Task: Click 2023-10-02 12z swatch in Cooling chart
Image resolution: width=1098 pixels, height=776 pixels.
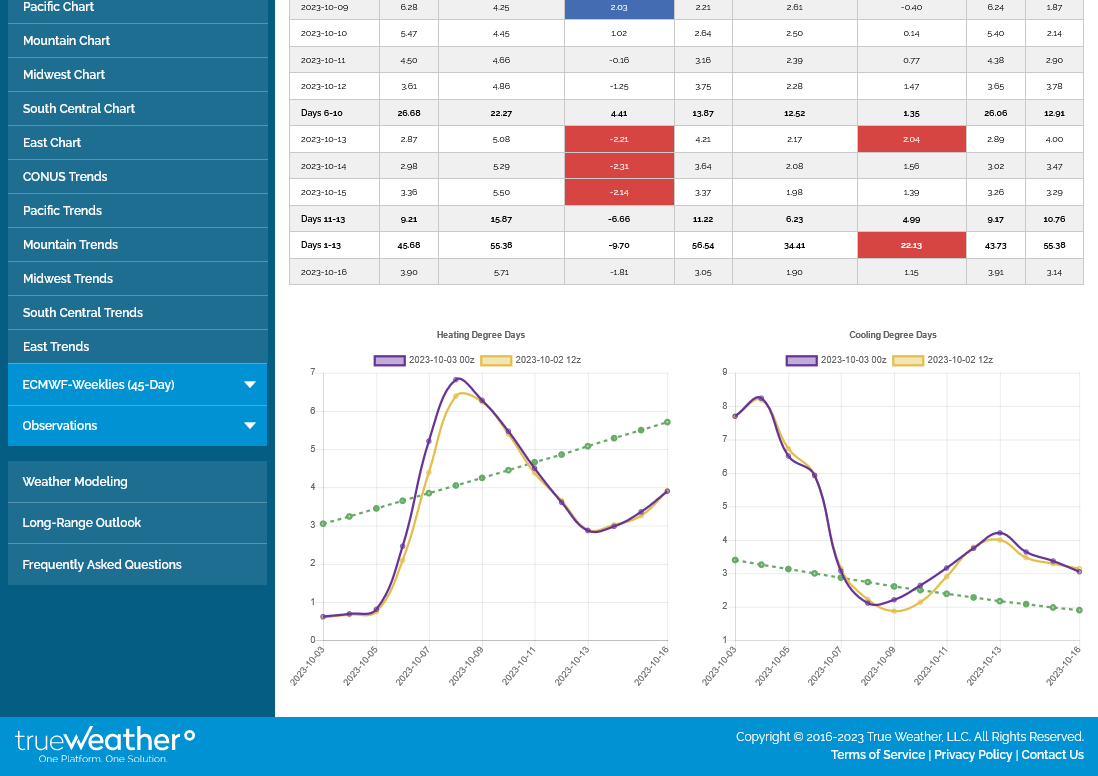Action: coord(908,360)
